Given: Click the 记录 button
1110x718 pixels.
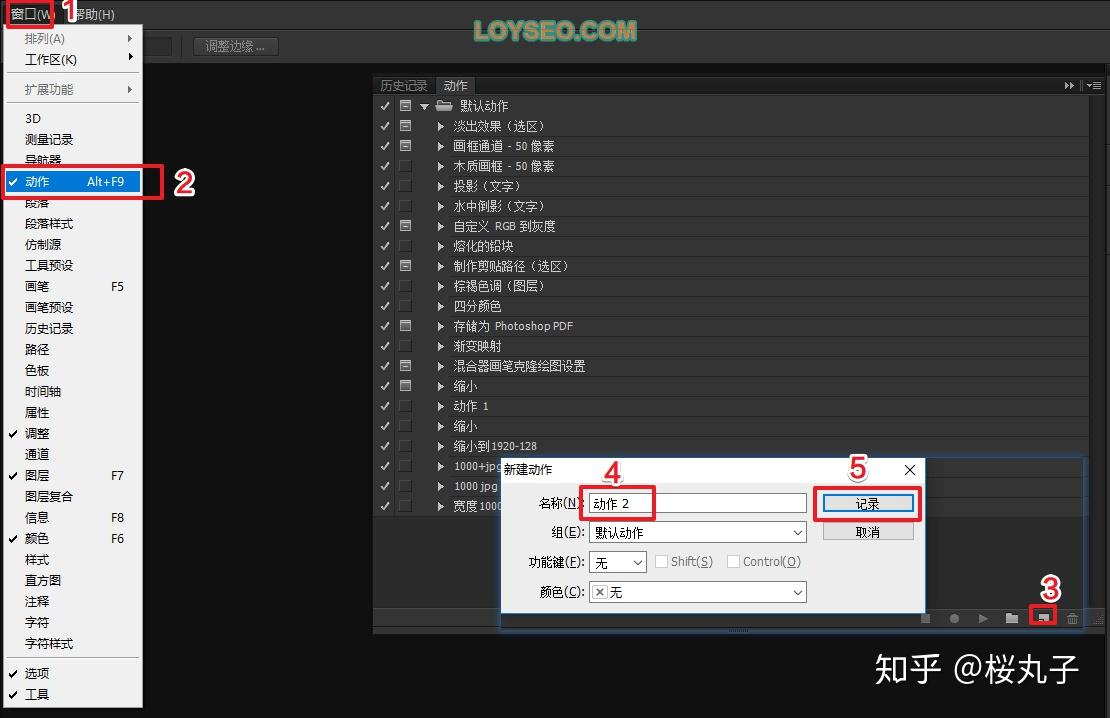Looking at the screenshot, I should pos(868,503).
